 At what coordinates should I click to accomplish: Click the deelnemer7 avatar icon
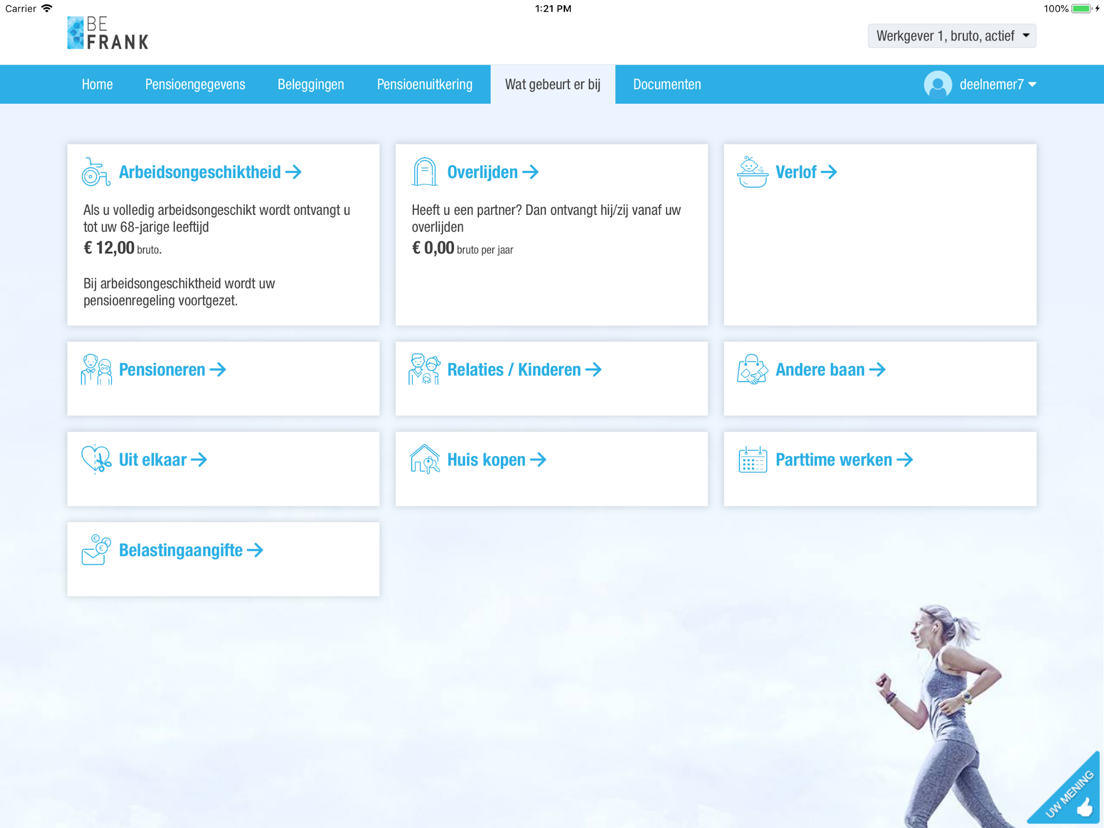coord(938,84)
